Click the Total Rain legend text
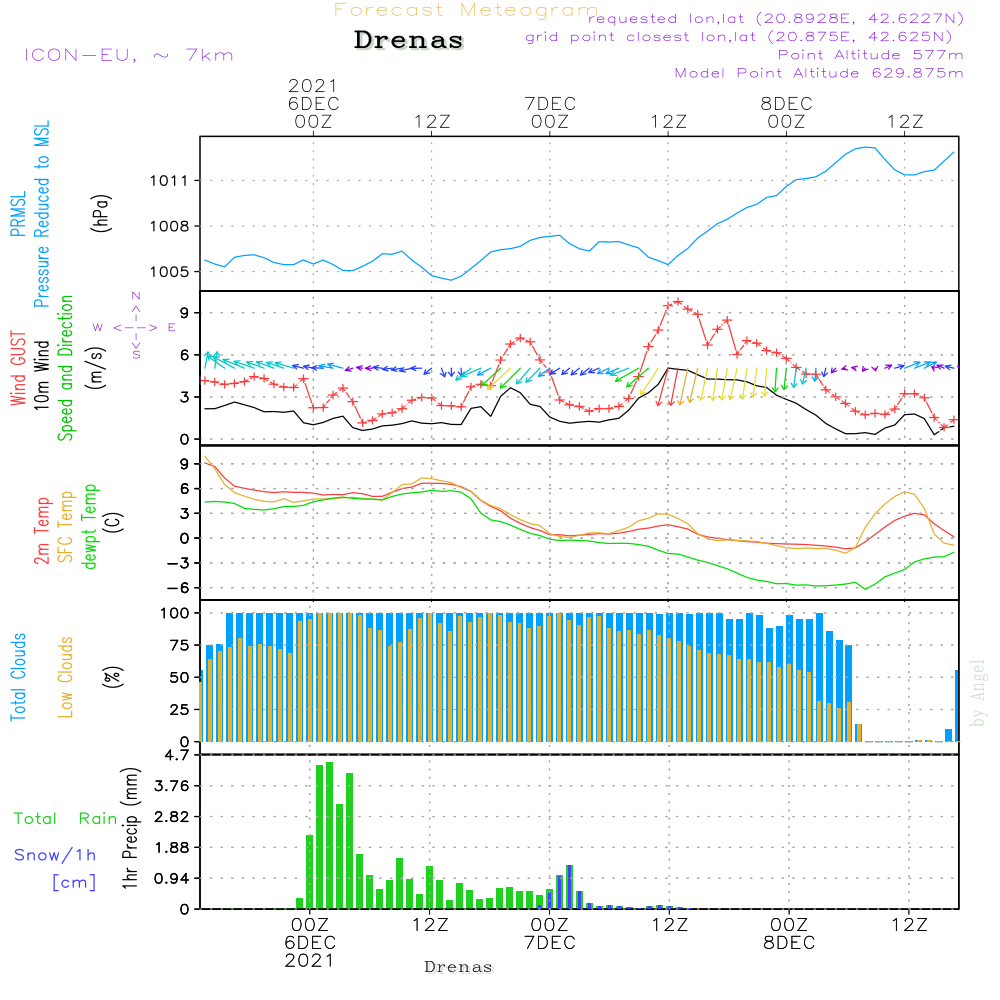Viewport: 1000px width, 1000px height. [x=66, y=819]
